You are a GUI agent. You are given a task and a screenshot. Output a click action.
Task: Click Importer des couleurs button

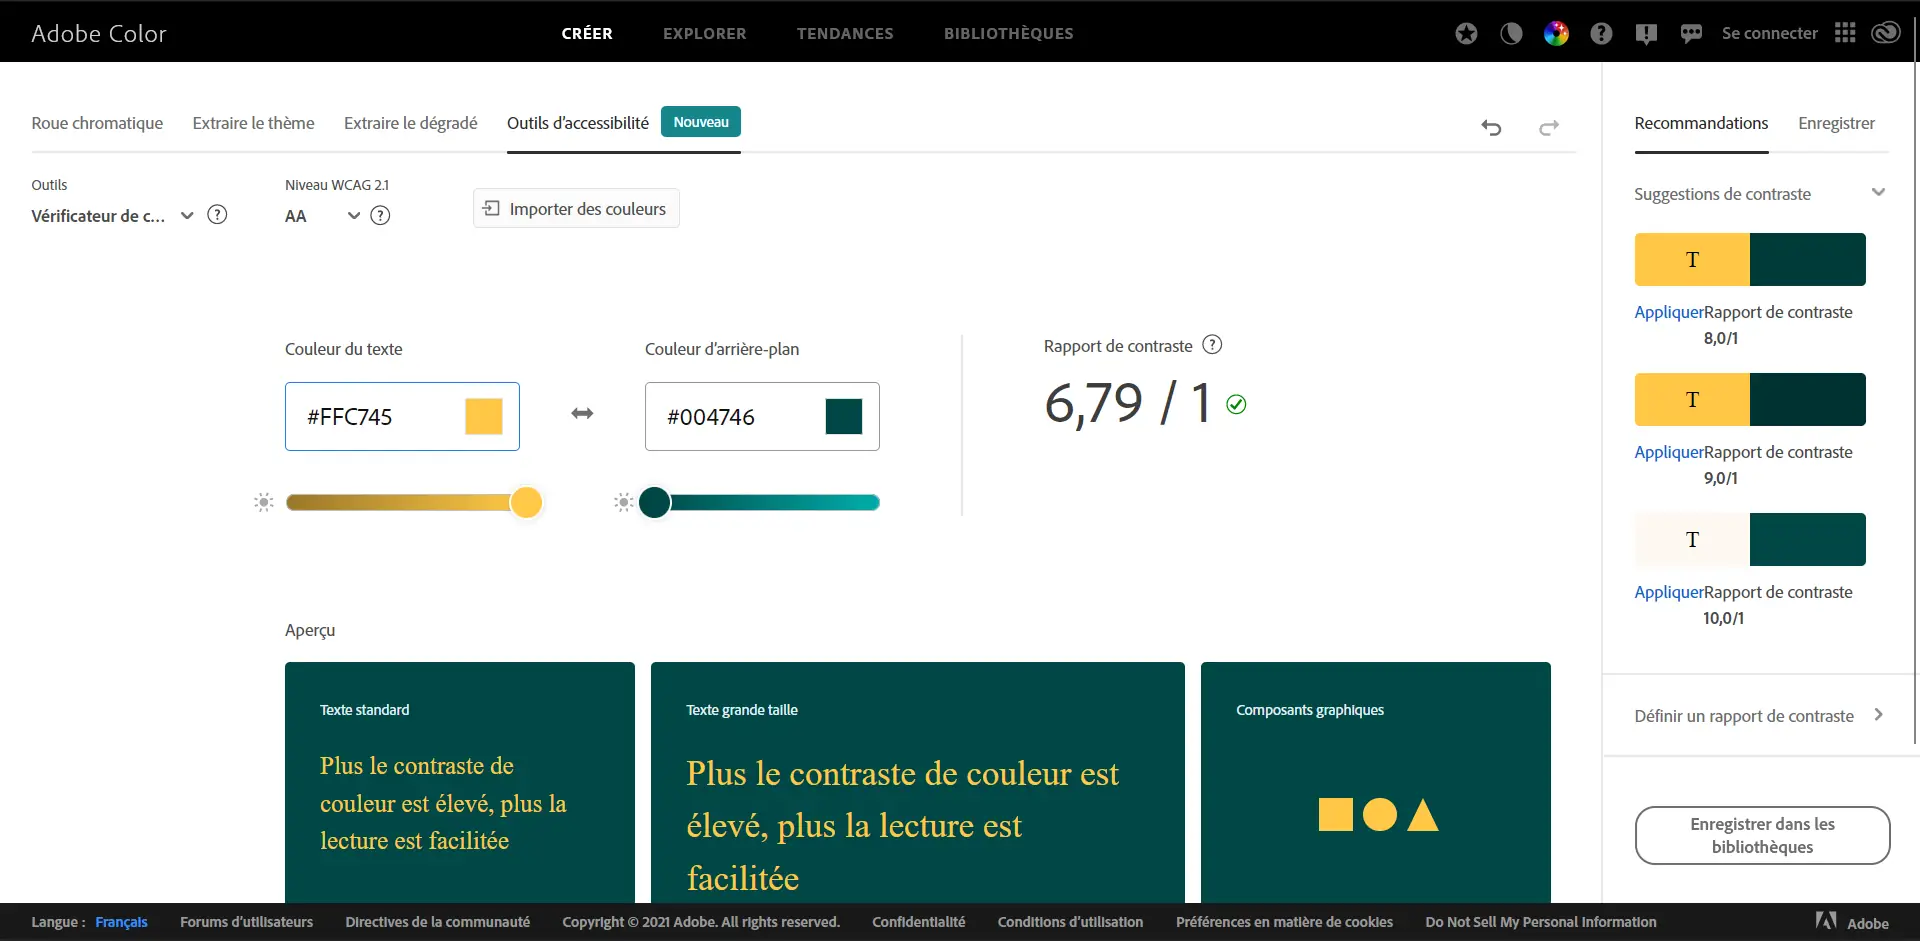point(576,209)
